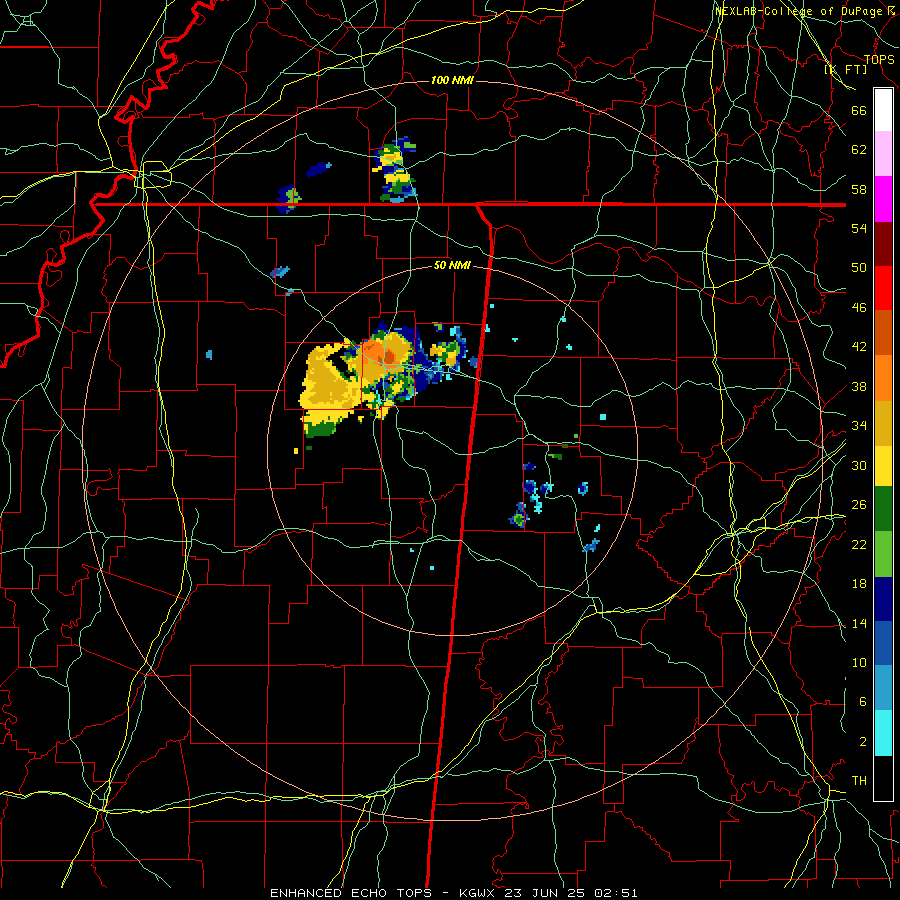The image size is (900, 900).
Task: Select the bright red legend swatch
Action: pos(883,288)
